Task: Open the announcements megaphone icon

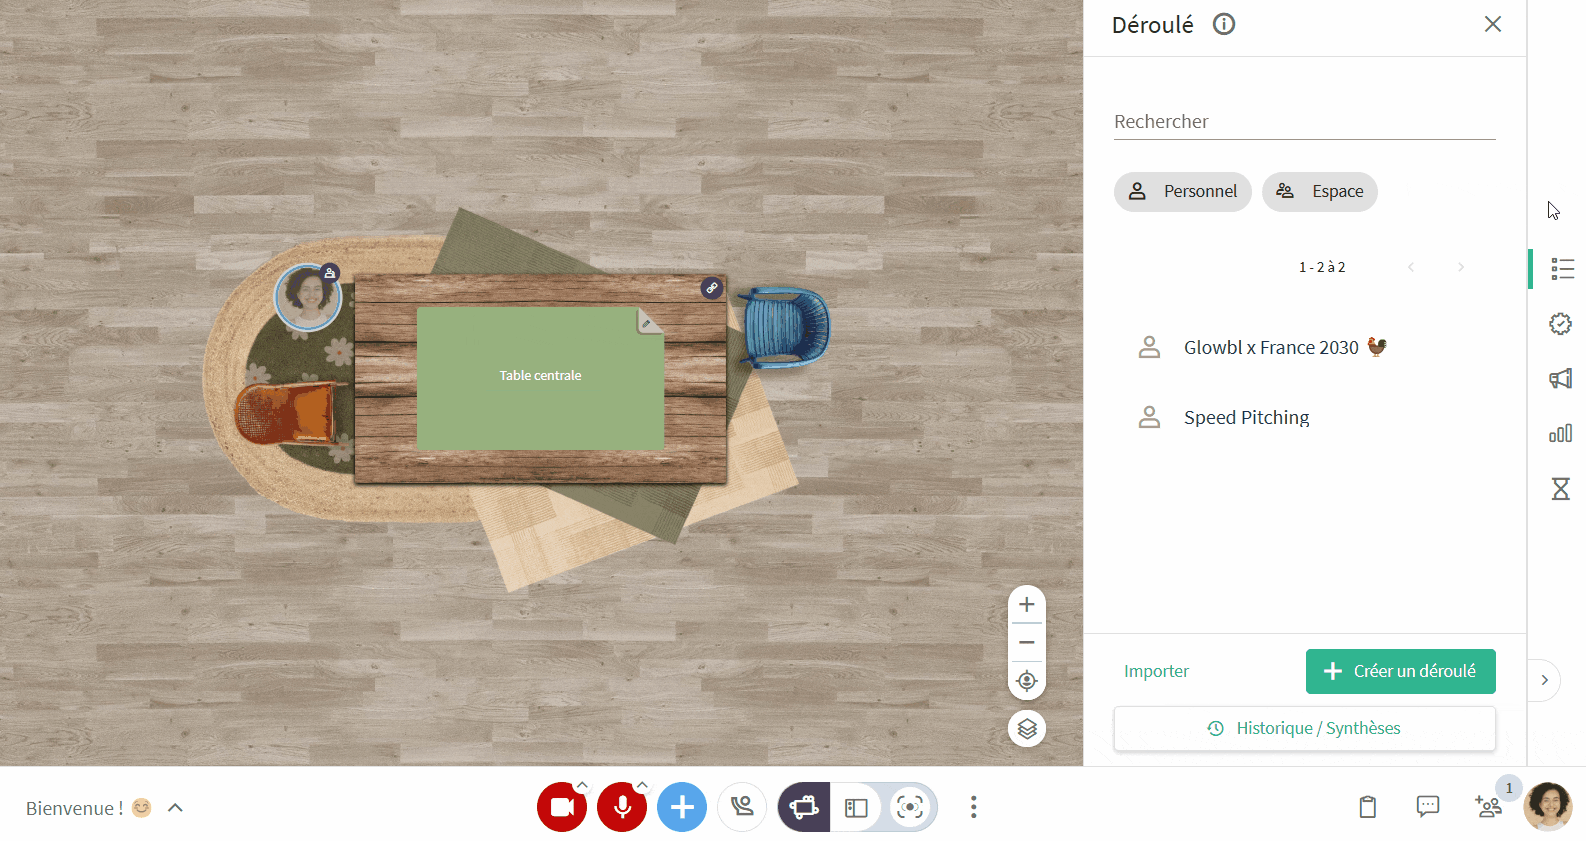Action: [x=1560, y=378]
